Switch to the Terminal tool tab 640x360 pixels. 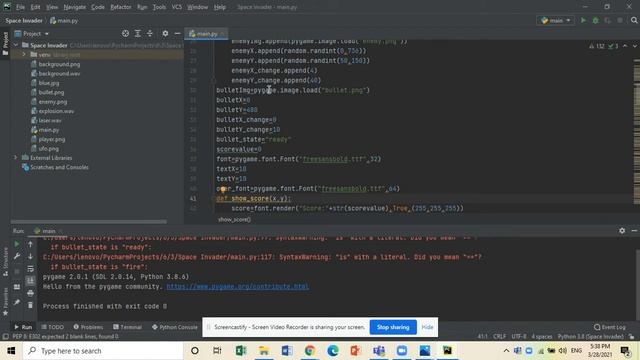click(x=128, y=327)
